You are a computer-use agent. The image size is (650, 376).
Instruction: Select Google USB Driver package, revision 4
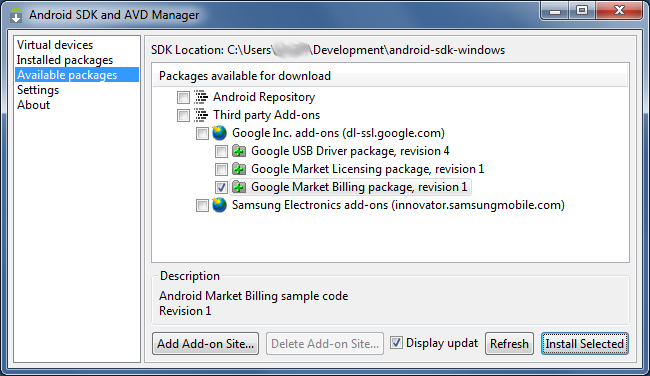click(x=350, y=151)
